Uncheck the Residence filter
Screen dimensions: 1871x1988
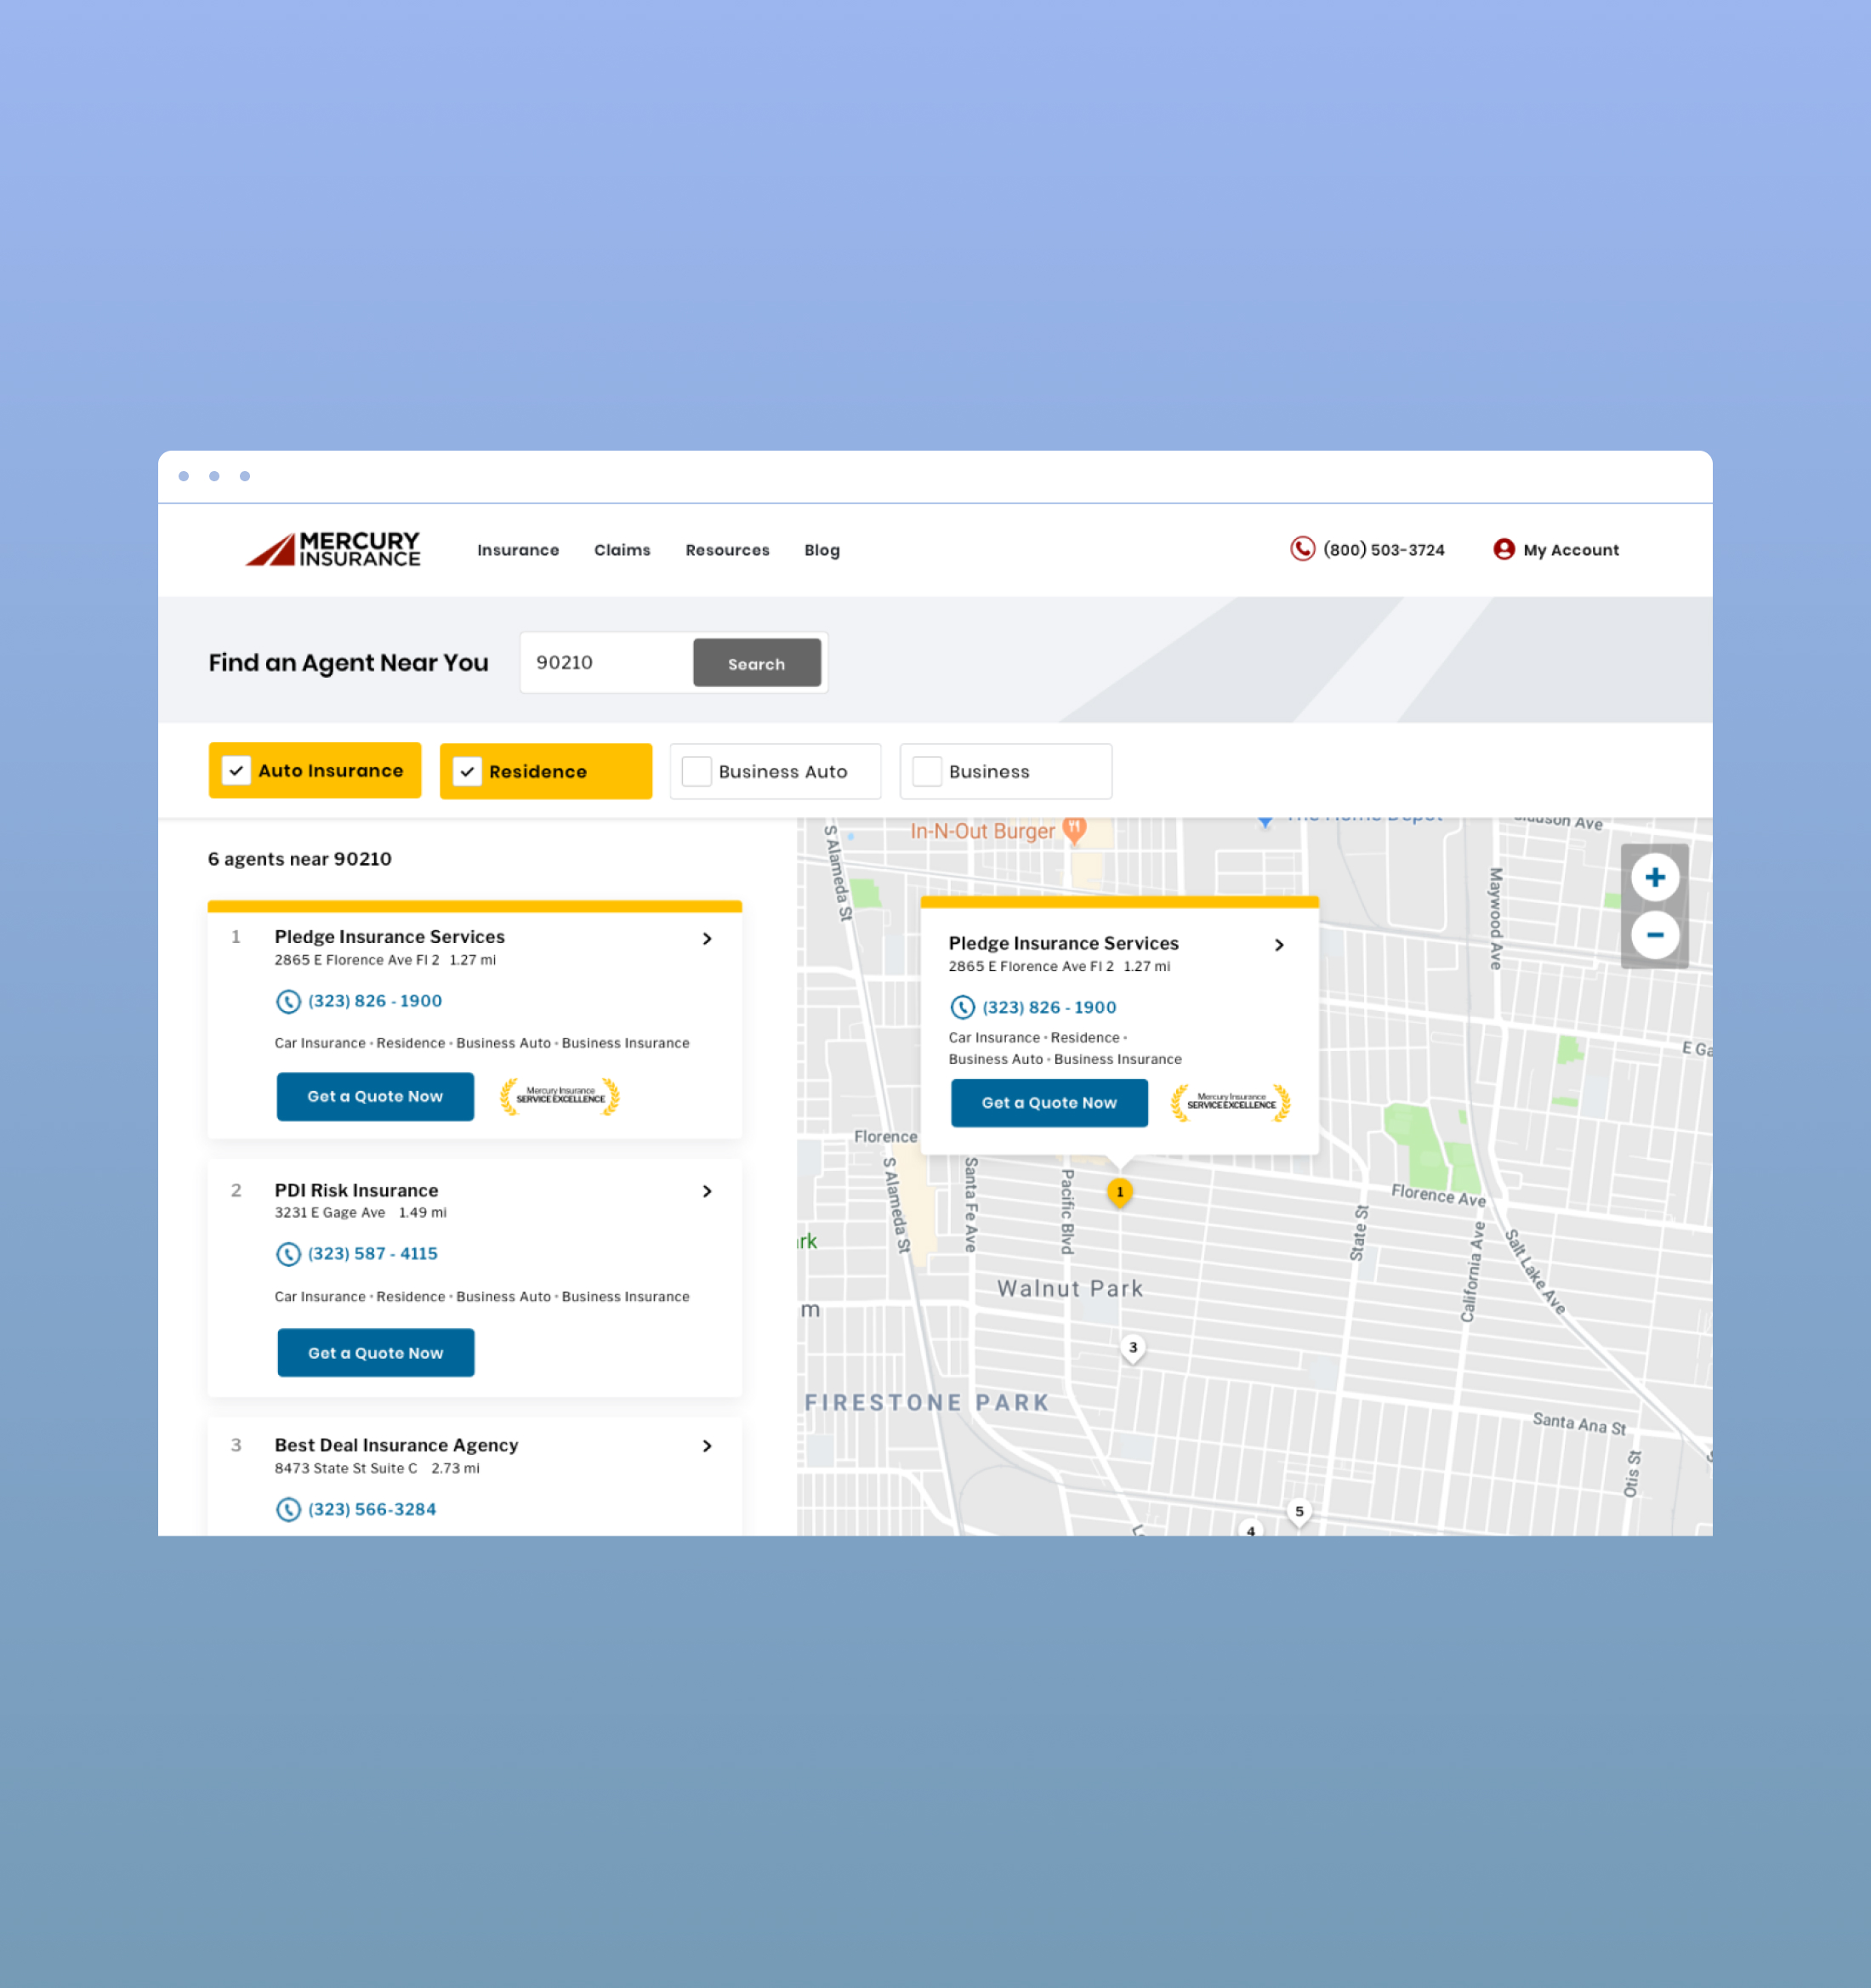[467, 772]
